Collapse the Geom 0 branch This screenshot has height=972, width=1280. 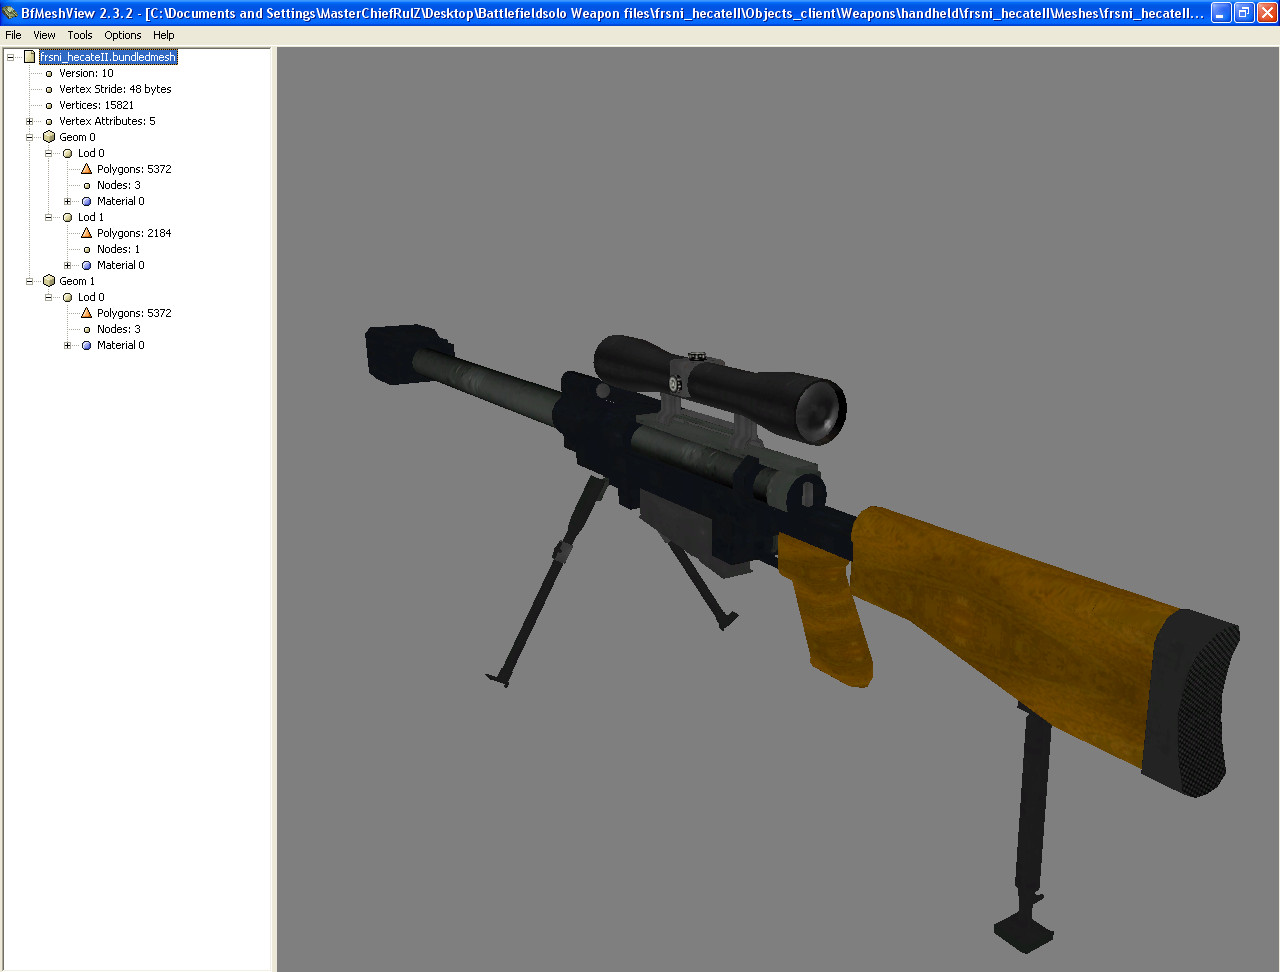(29, 137)
